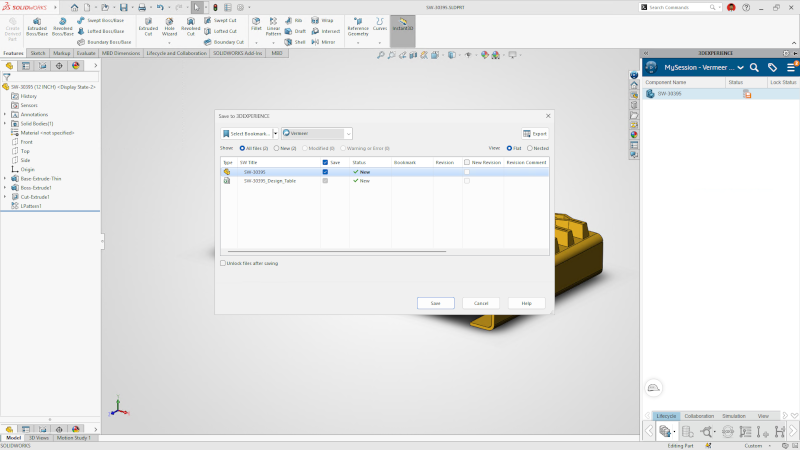
Task: Click the tag icon in MySession header
Action: pos(772,67)
